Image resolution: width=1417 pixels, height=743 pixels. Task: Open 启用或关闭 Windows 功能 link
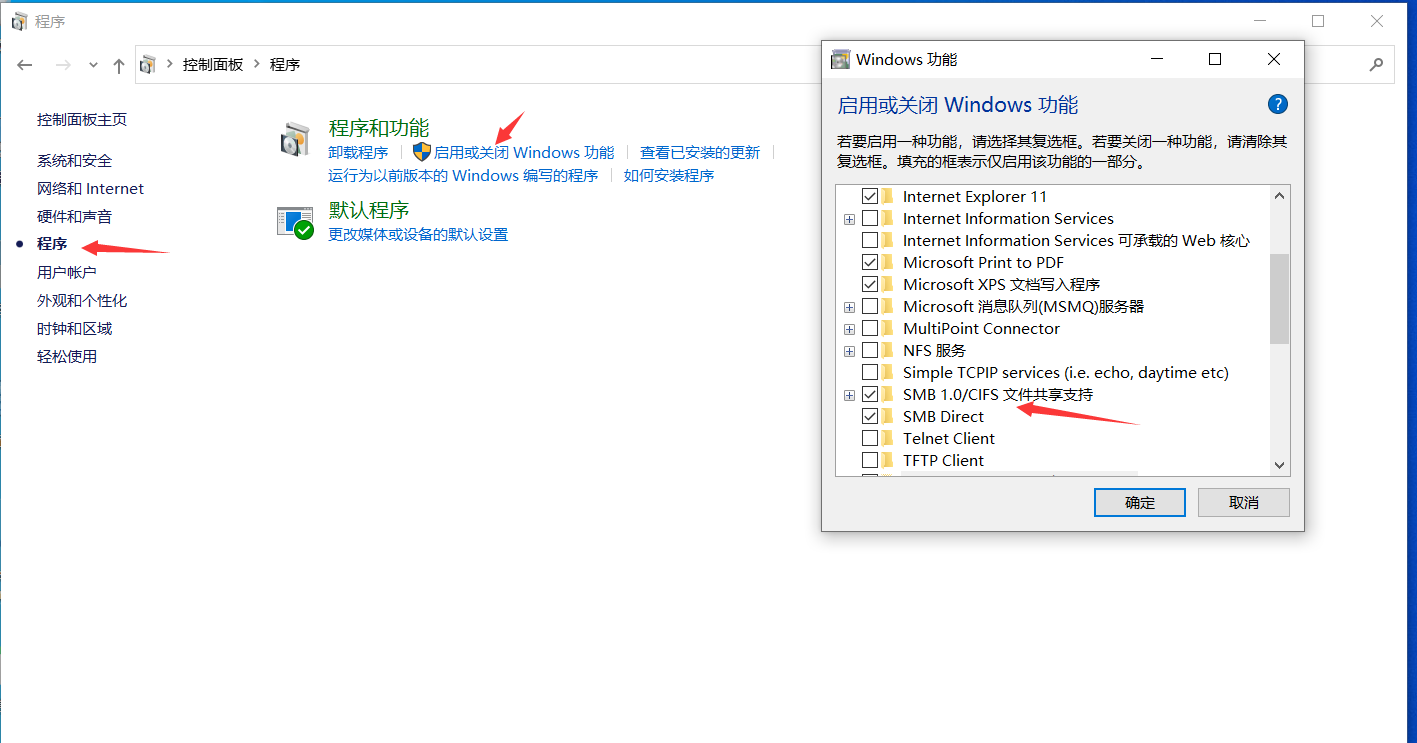(x=524, y=152)
